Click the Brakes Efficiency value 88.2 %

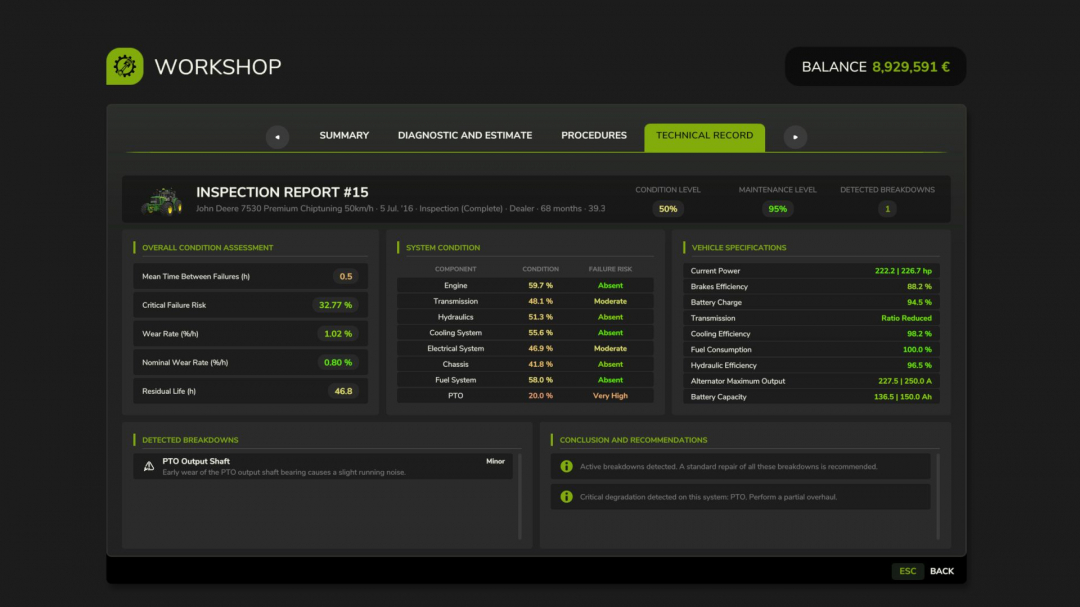pyautogui.click(x=919, y=287)
